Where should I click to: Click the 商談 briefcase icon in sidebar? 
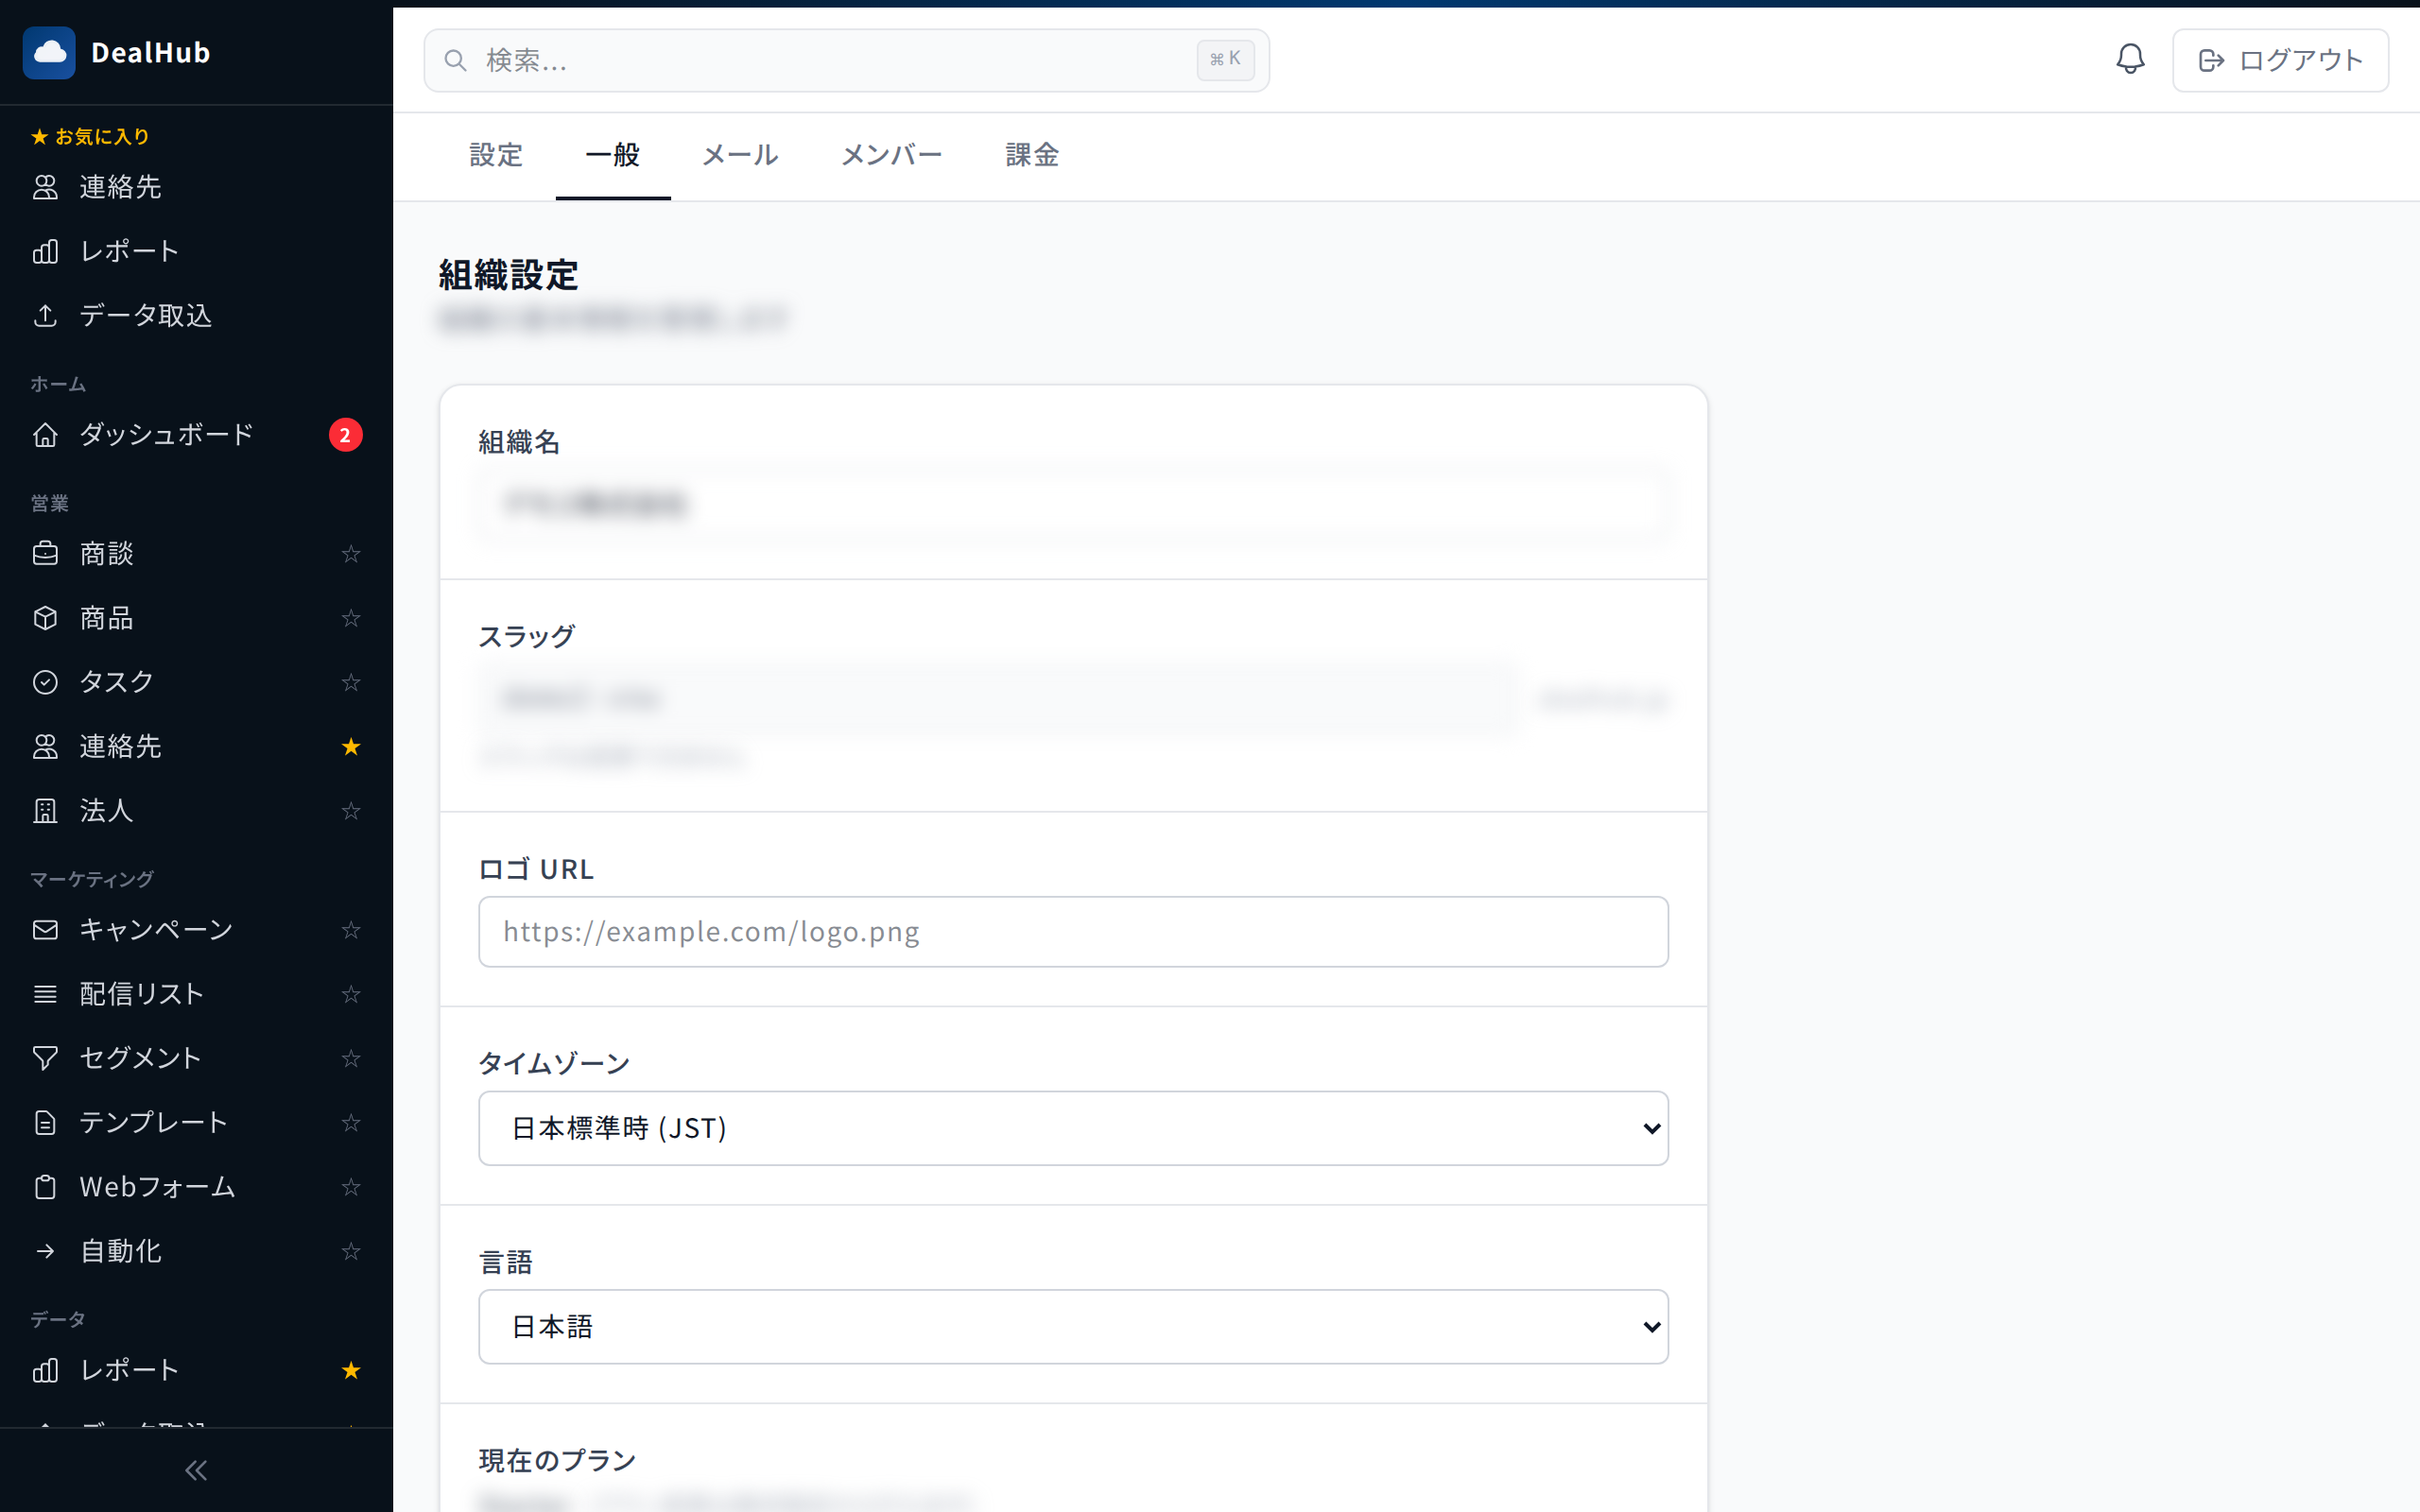pyautogui.click(x=45, y=554)
